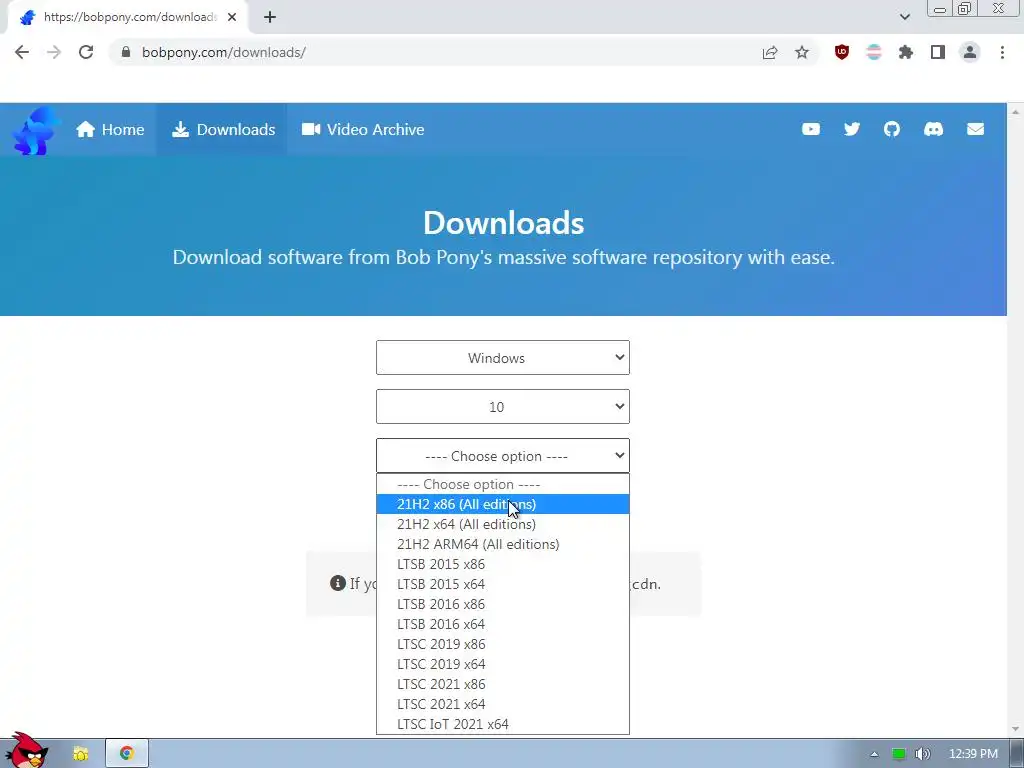Click the share page icon in address bar
The width and height of the screenshot is (1024, 768).
coord(770,52)
